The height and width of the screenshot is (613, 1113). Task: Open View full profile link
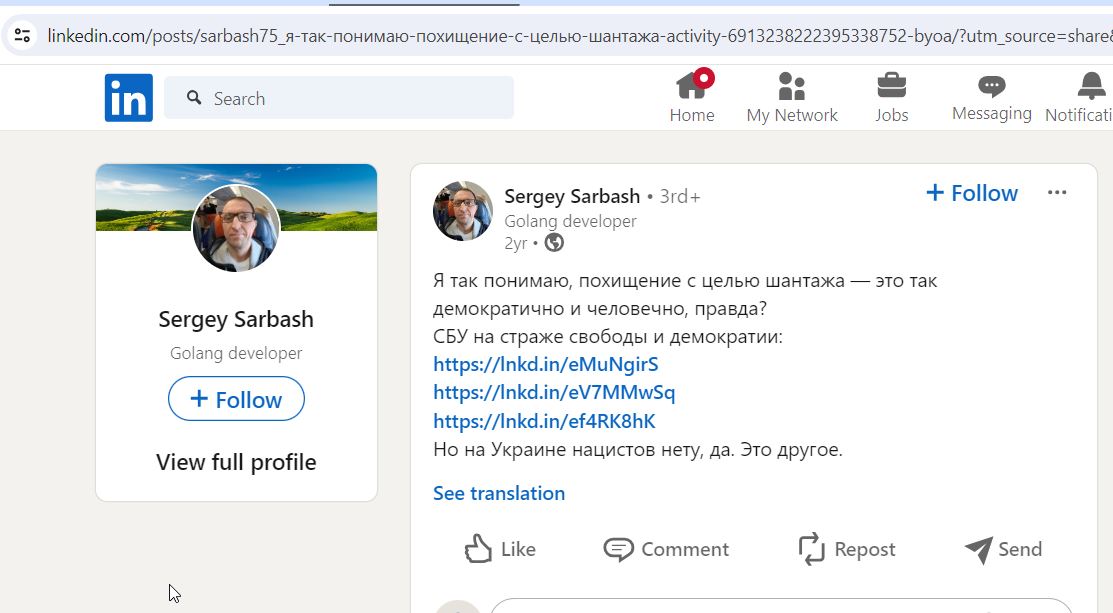click(x=236, y=462)
